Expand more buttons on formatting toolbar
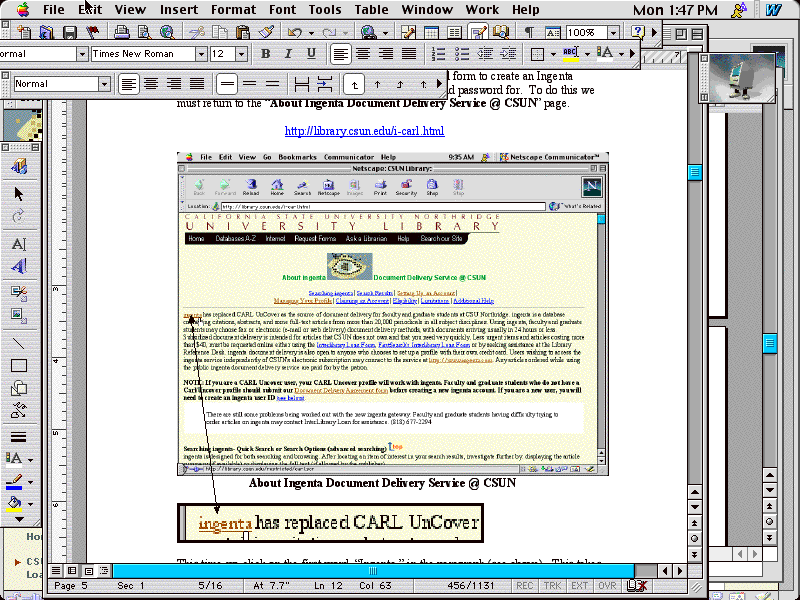800x600 pixels. click(x=633, y=53)
